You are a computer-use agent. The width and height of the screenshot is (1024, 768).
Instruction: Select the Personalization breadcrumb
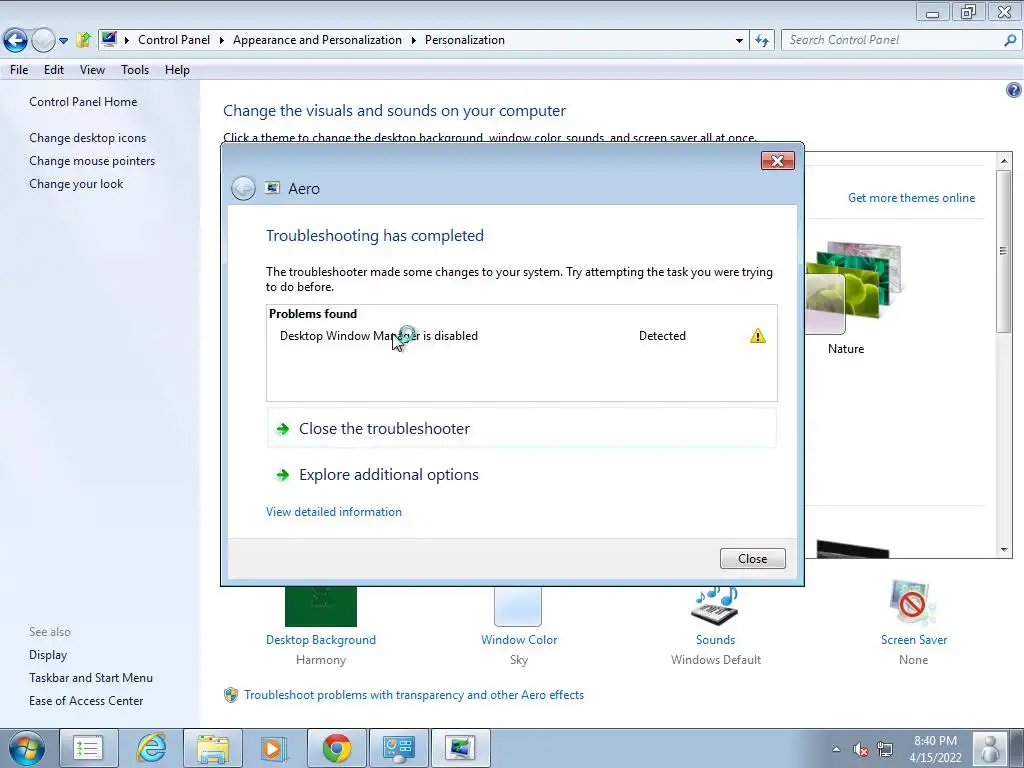[464, 40]
